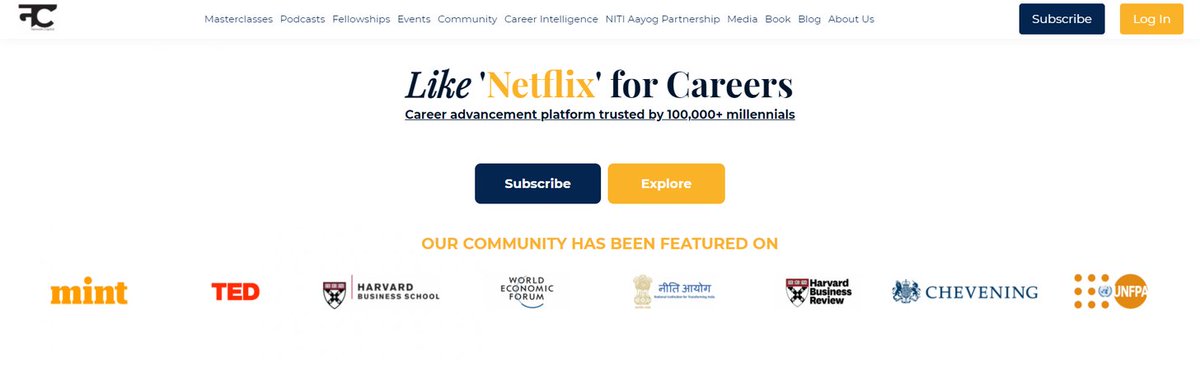Click the UNFPA logo
Image resolution: width=1200 pixels, height=365 pixels.
click(x=1110, y=291)
